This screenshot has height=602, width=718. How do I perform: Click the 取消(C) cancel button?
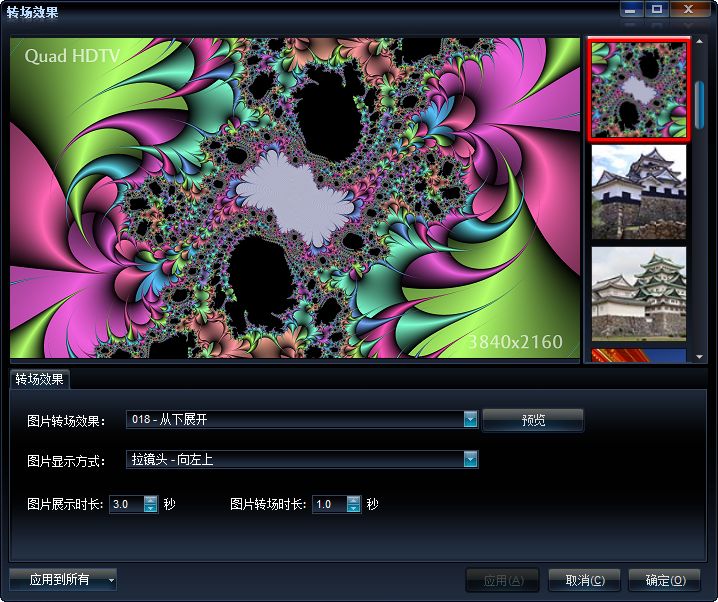[585, 580]
